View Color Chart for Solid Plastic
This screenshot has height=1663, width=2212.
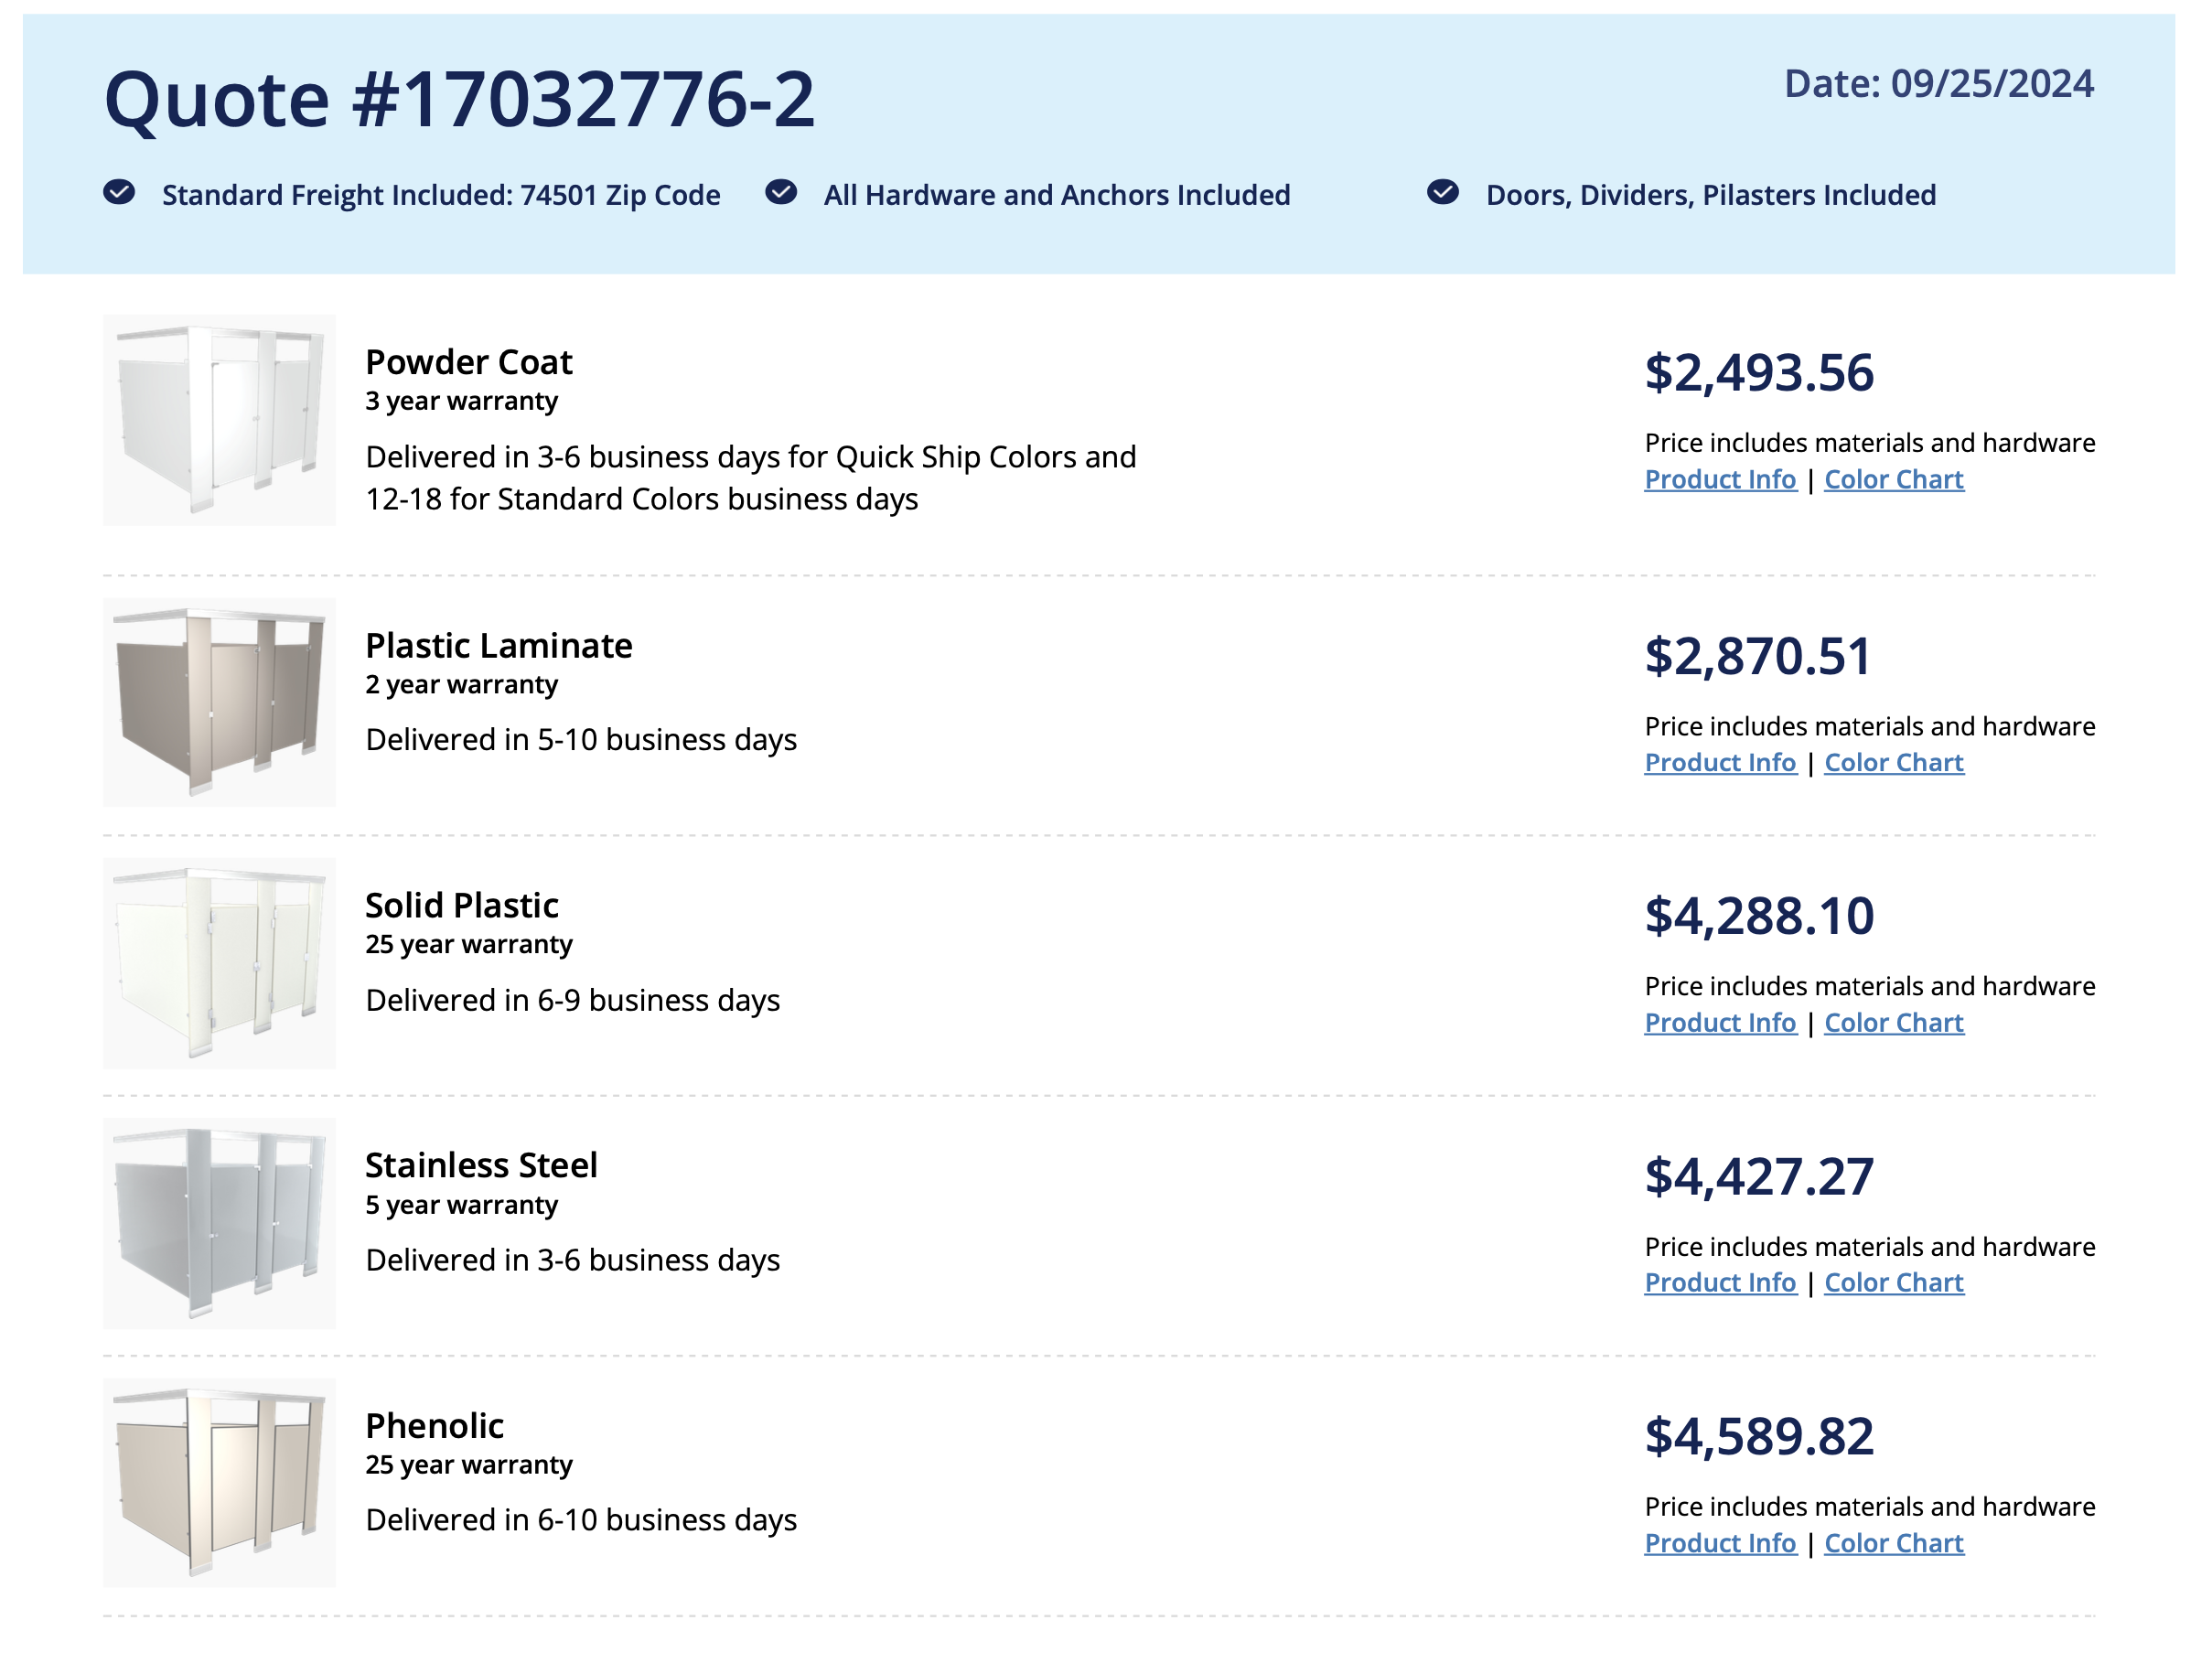pos(1894,1023)
